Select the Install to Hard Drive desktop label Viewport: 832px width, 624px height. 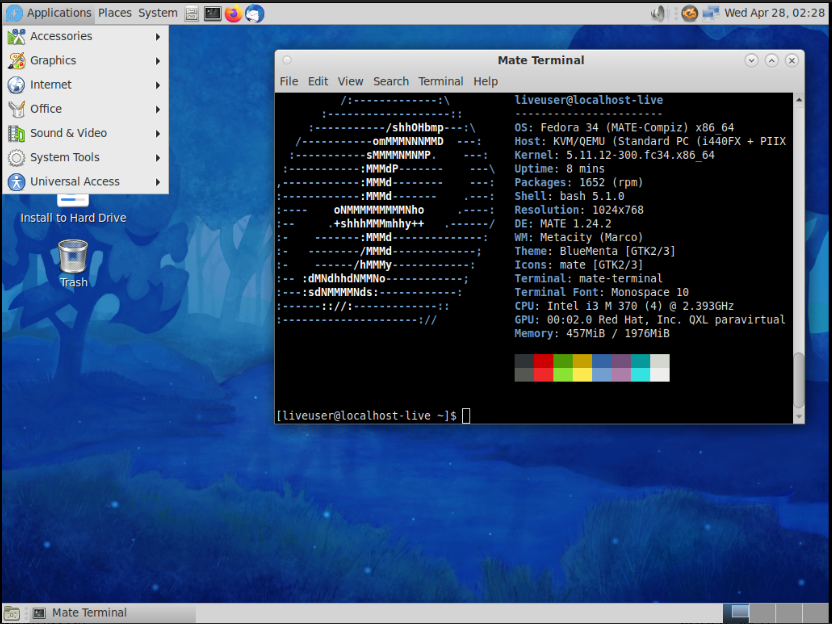tap(73, 218)
